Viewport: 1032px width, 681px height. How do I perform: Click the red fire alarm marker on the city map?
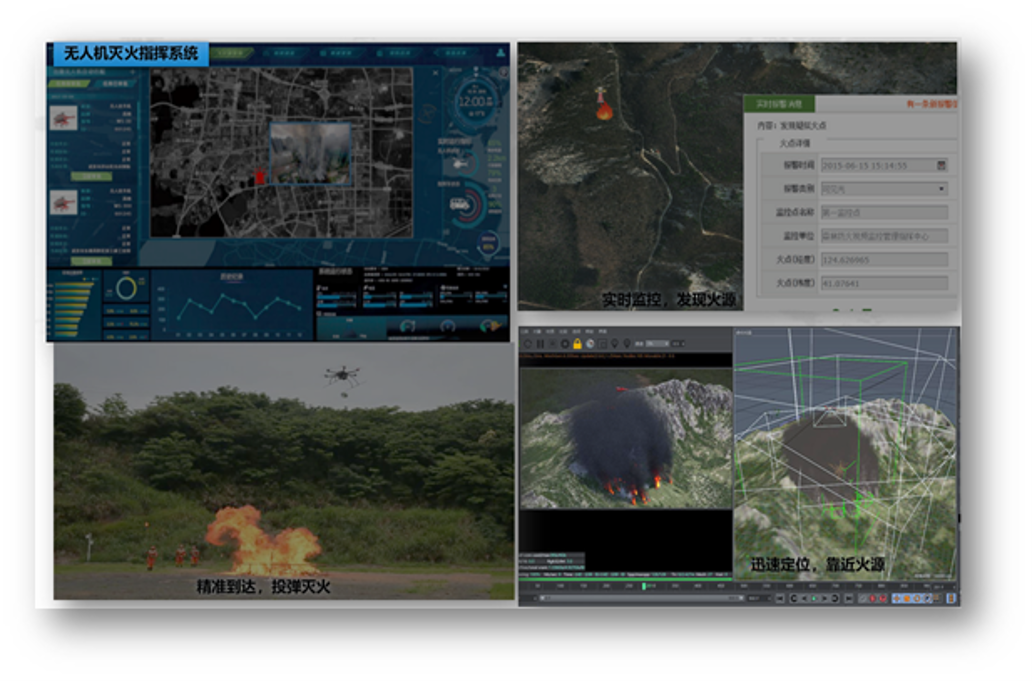259,176
